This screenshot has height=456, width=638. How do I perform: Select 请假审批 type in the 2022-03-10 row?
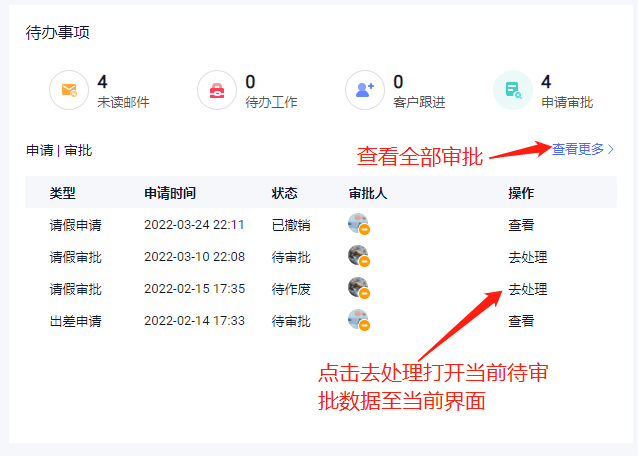click(x=75, y=257)
